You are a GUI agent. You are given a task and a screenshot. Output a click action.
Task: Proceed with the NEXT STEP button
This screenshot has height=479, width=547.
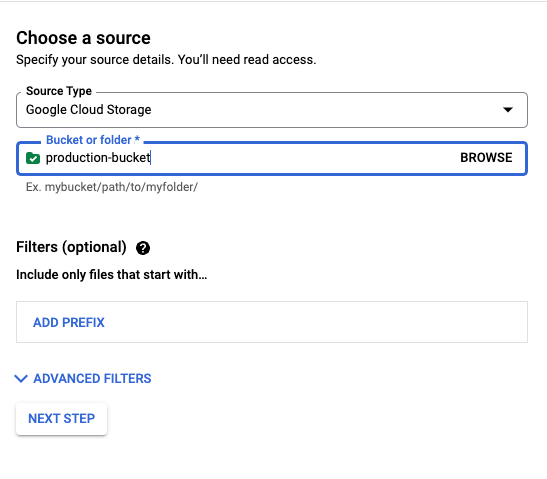coord(61,419)
